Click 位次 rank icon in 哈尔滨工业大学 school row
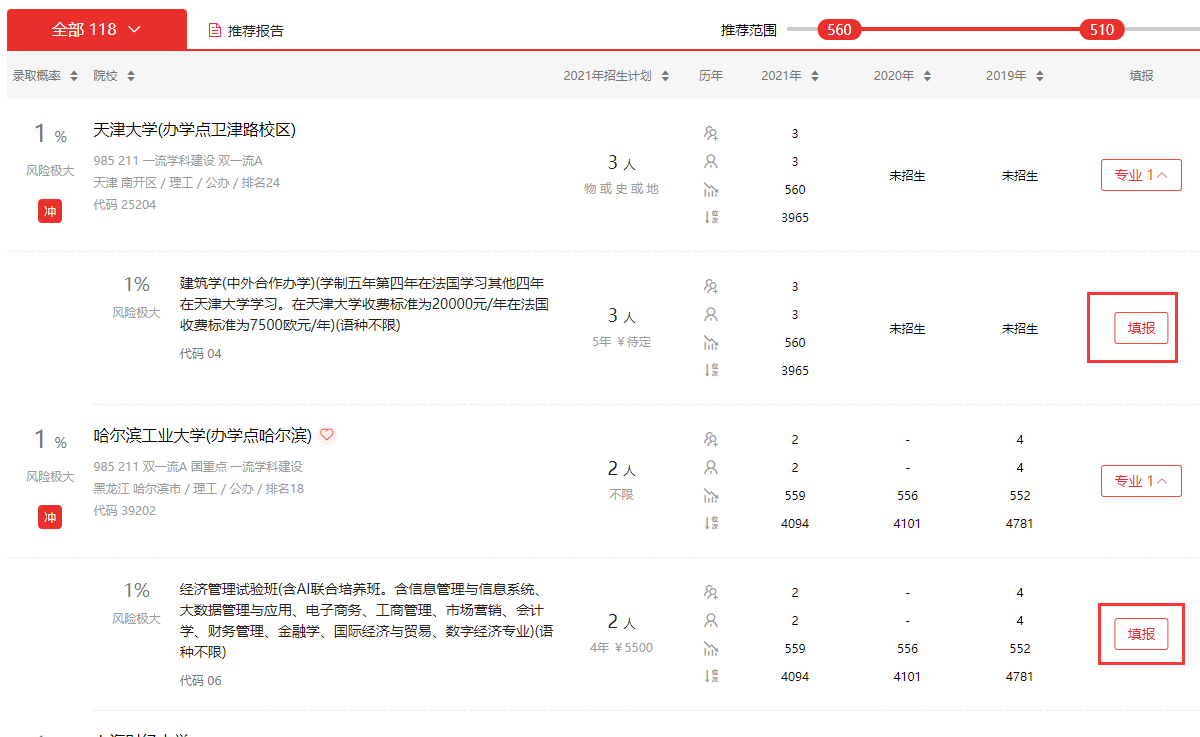Image resolution: width=1200 pixels, height=737 pixels. pyautogui.click(x=711, y=523)
